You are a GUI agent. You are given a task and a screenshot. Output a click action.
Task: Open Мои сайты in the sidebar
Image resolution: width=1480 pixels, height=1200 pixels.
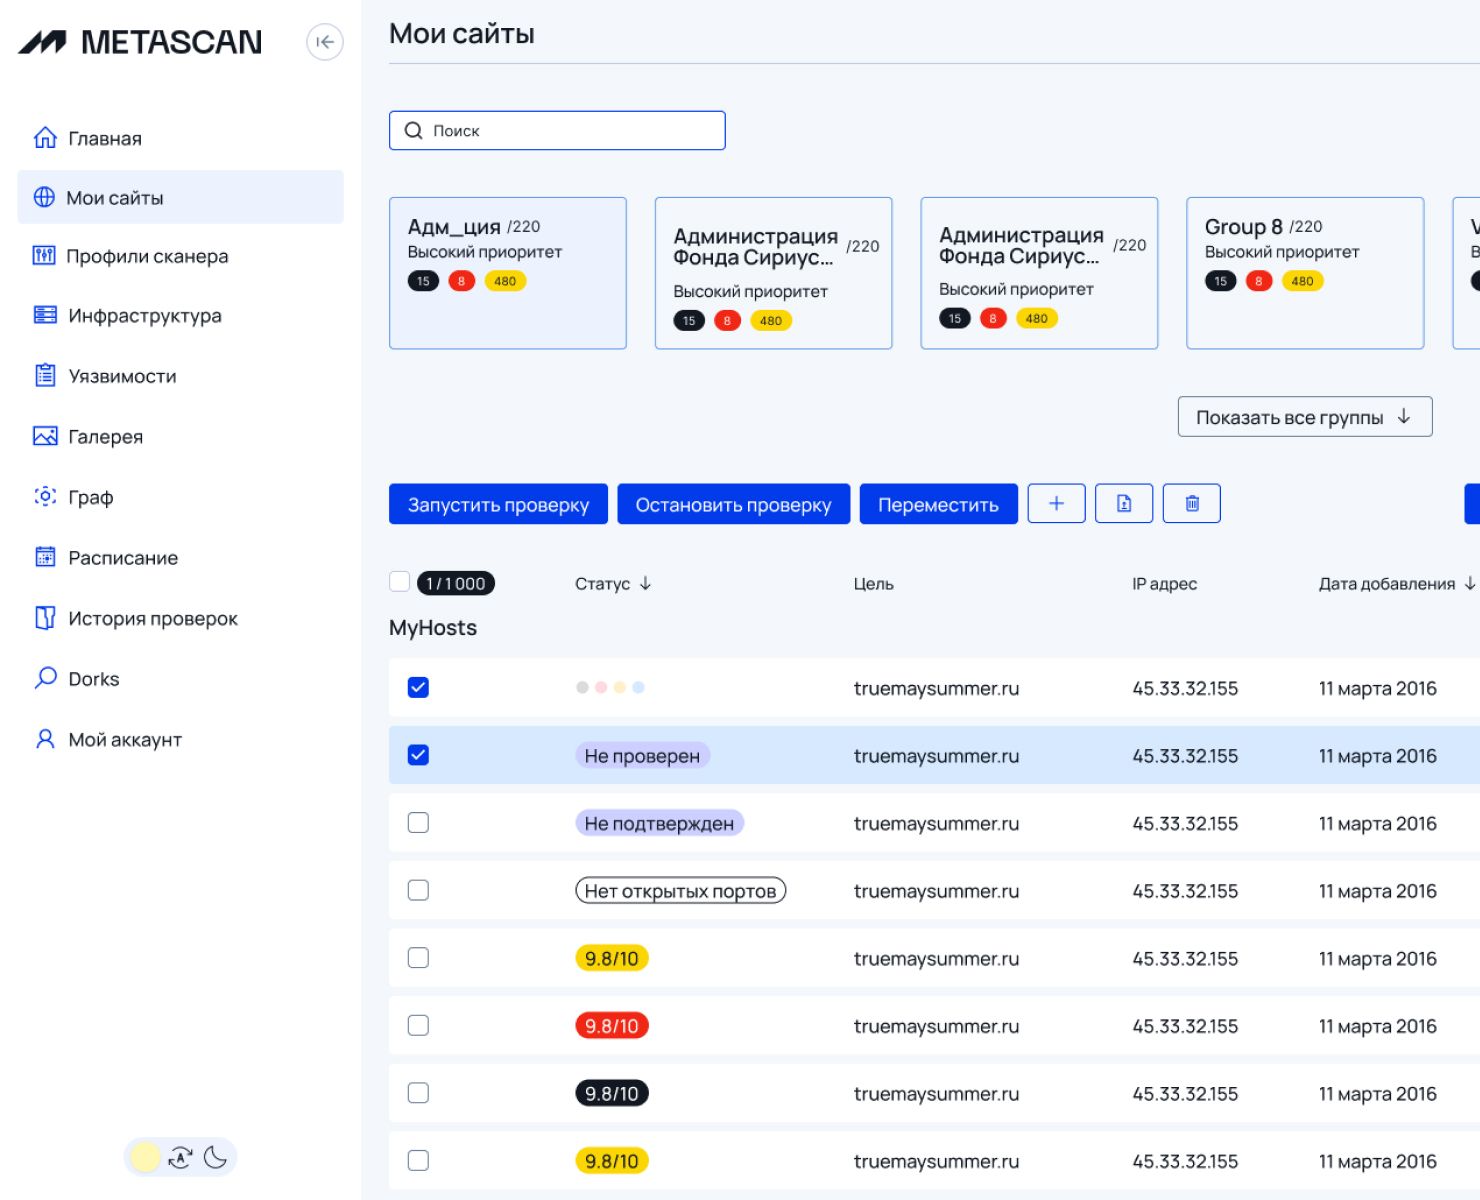[x=180, y=197]
